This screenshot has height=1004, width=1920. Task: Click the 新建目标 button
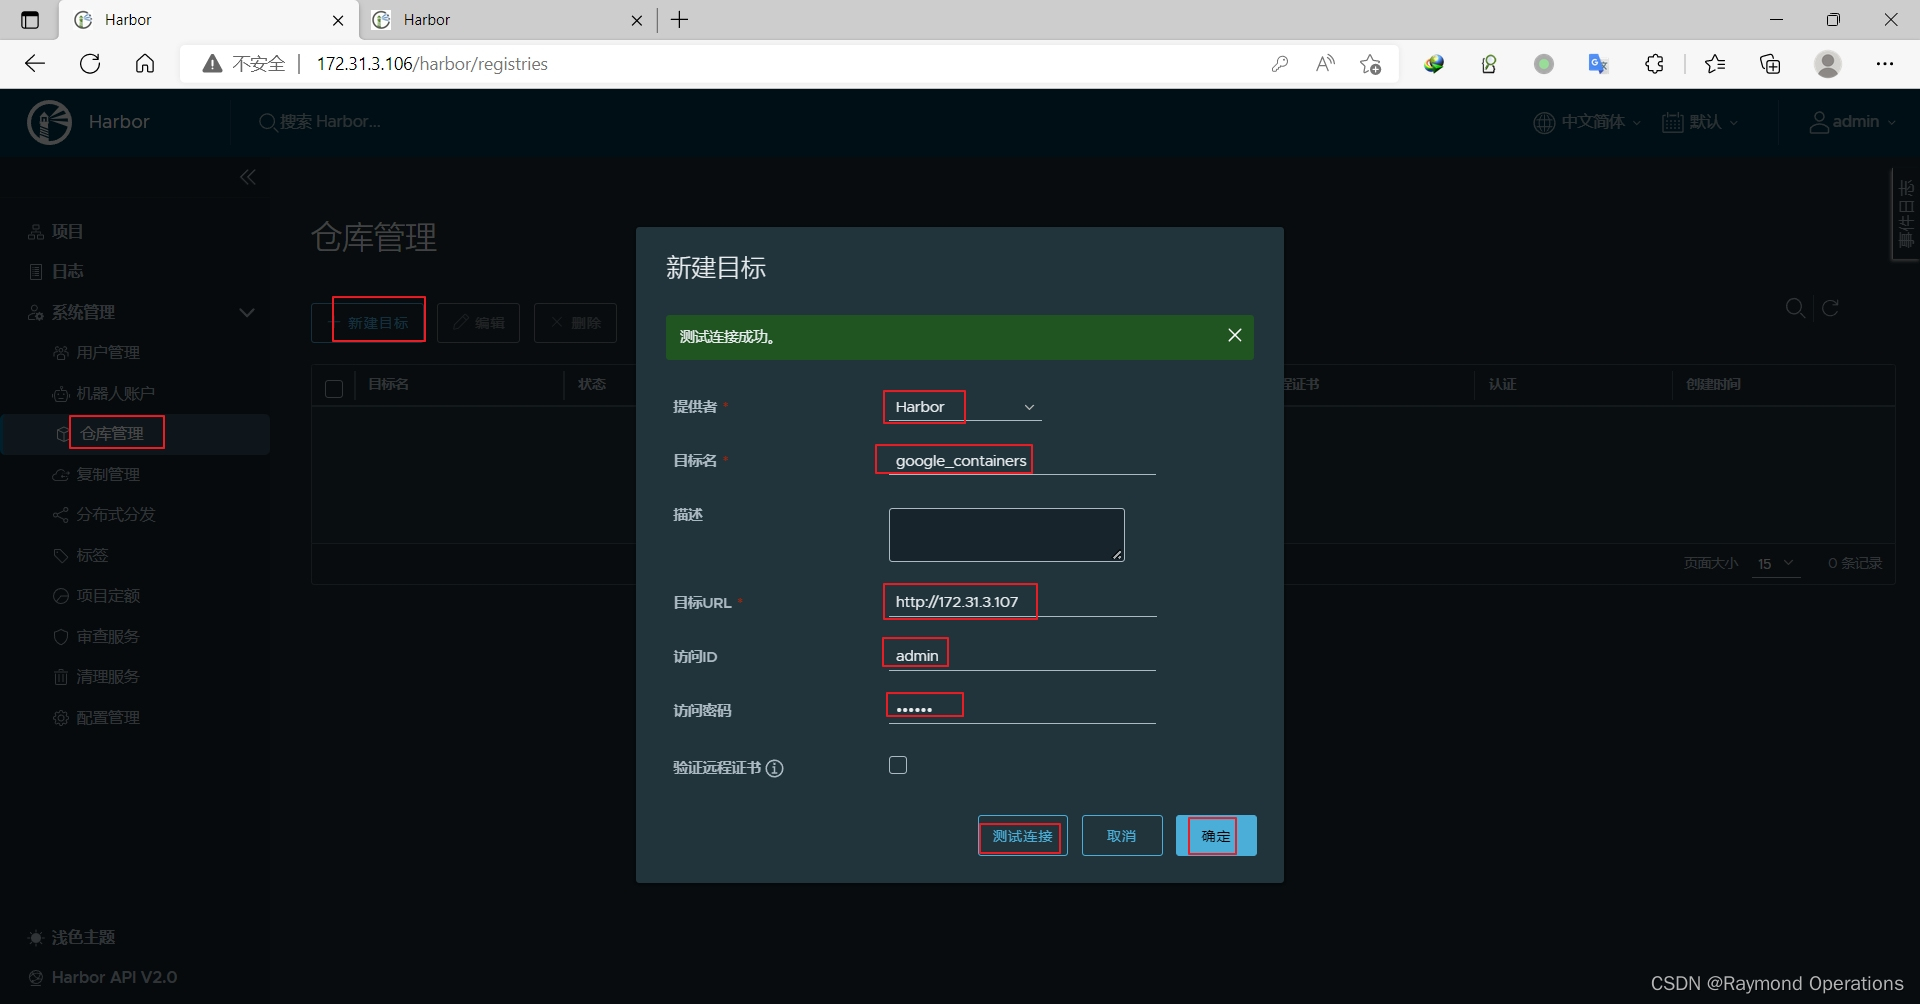coord(369,322)
